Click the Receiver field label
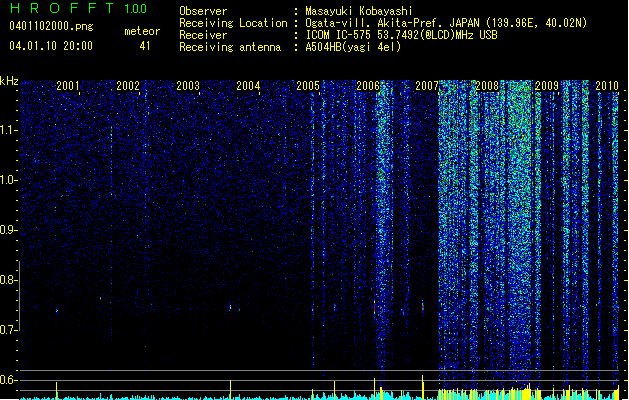The width and height of the screenshot is (629, 400). pos(203,35)
